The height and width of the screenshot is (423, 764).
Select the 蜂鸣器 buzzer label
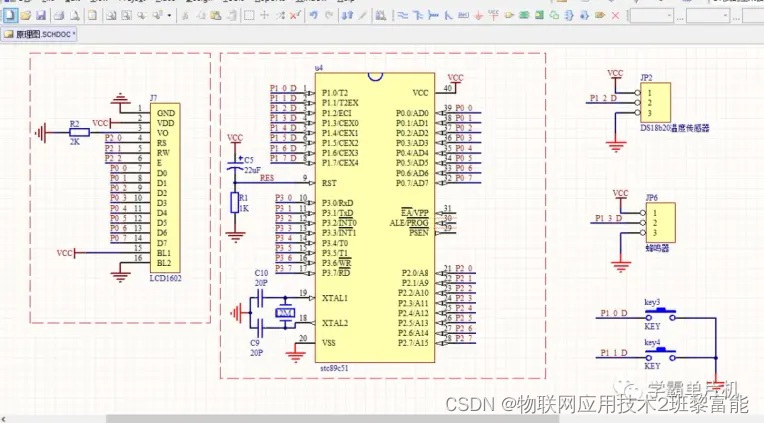[x=657, y=248]
